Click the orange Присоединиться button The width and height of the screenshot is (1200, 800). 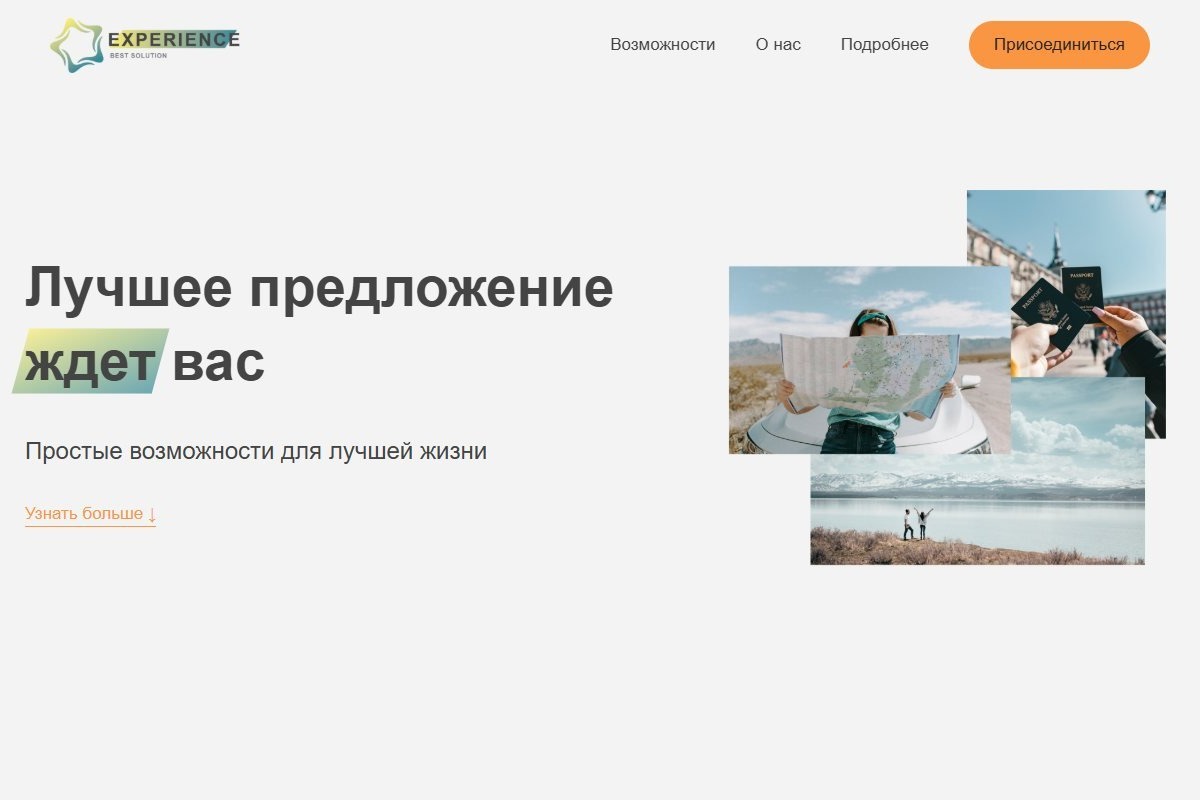1059,45
